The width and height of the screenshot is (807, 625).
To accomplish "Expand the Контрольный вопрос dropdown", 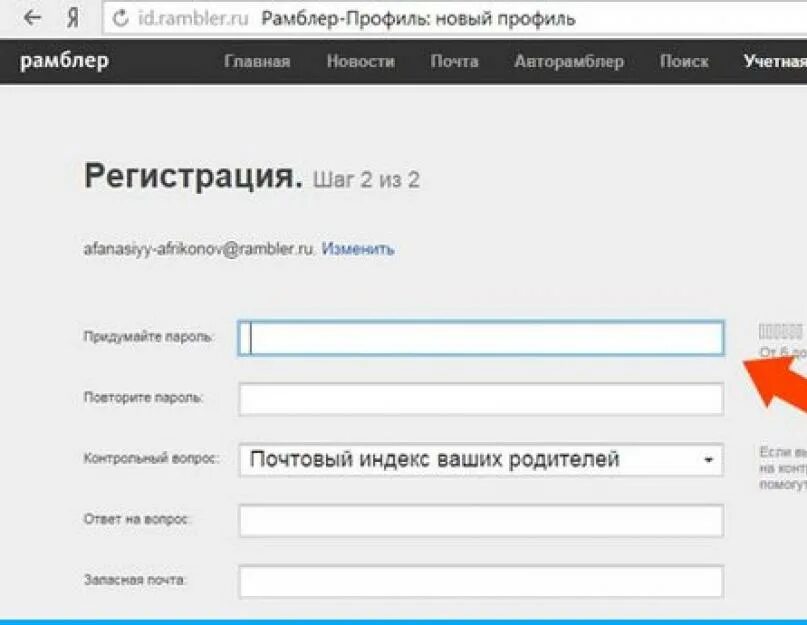I will [x=481, y=459].
